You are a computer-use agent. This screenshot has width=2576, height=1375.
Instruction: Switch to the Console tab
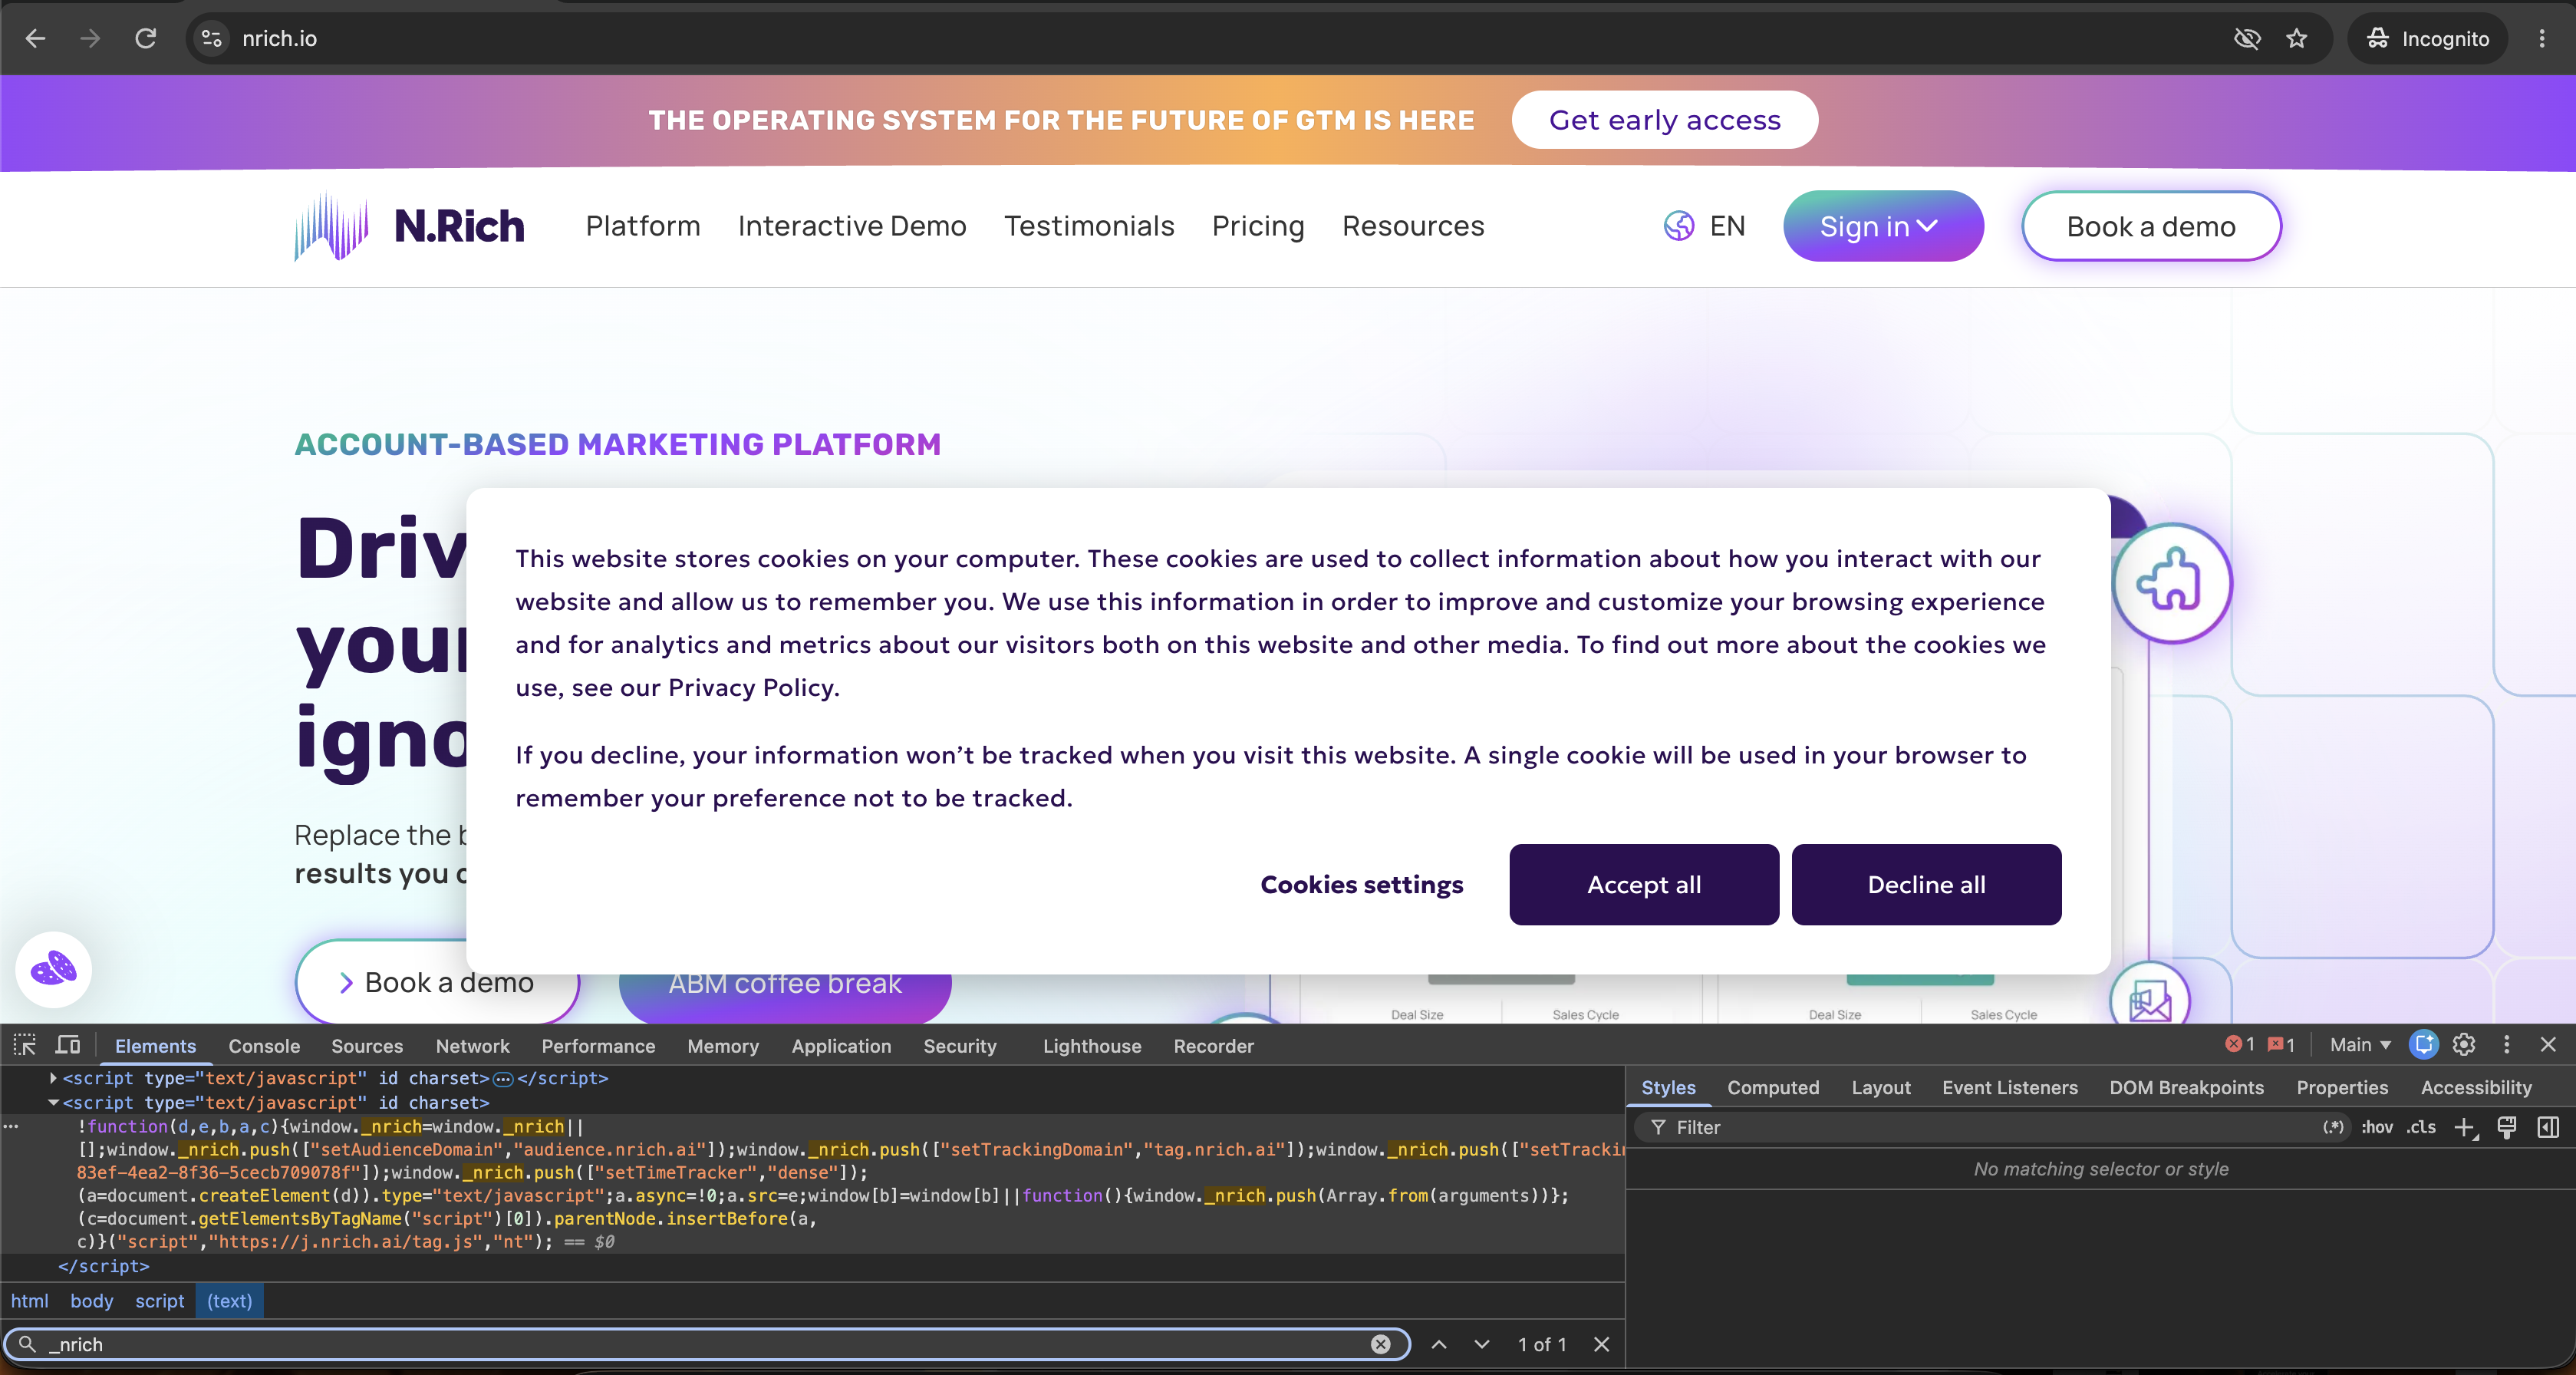264,1045
